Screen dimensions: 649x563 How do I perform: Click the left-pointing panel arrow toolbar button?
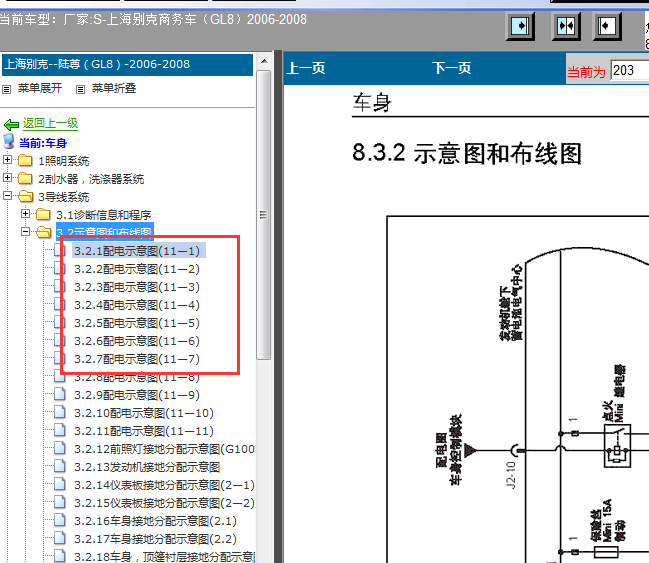(607, 26)
